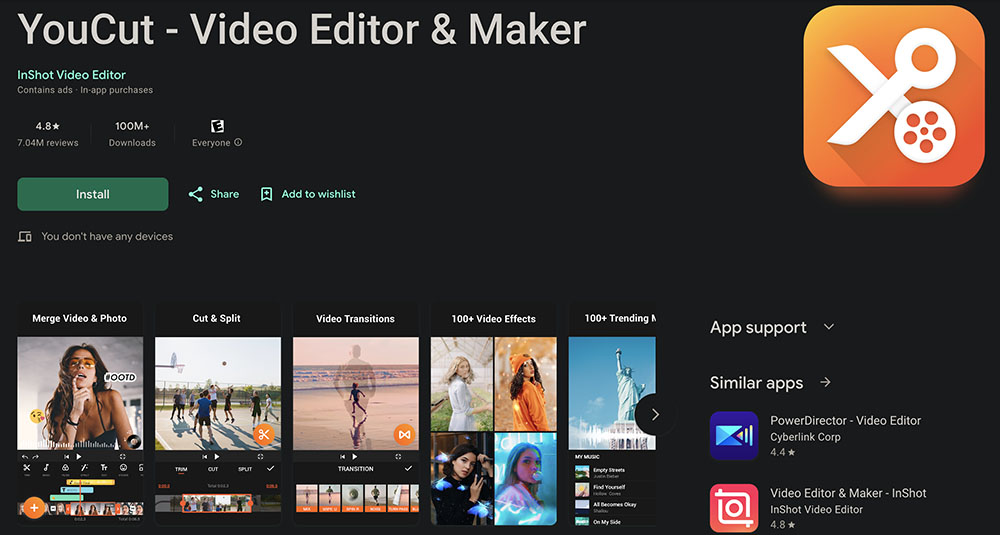
Task: Click the Share link text
Action: (224, 194)
